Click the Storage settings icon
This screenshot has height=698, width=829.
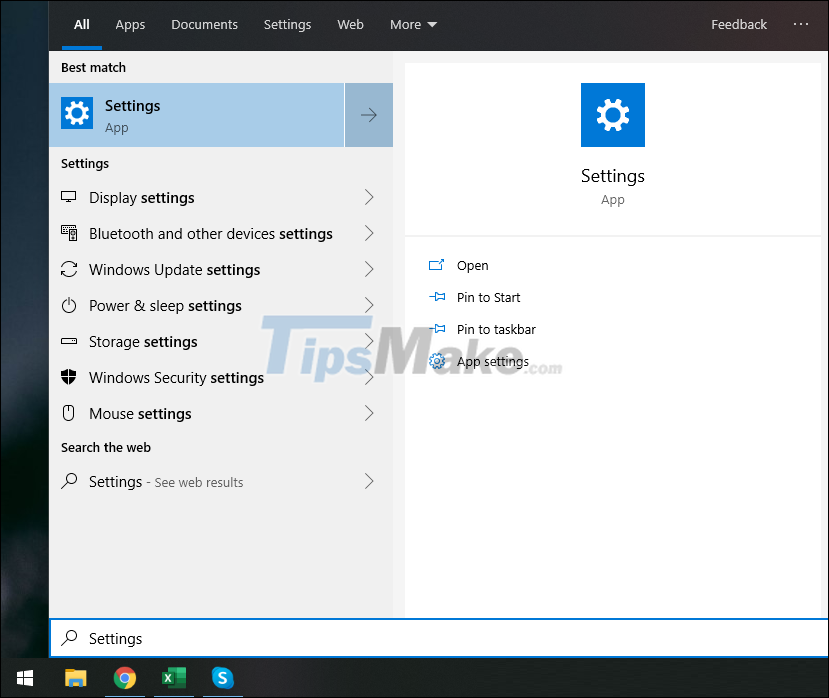pos(69,341)
